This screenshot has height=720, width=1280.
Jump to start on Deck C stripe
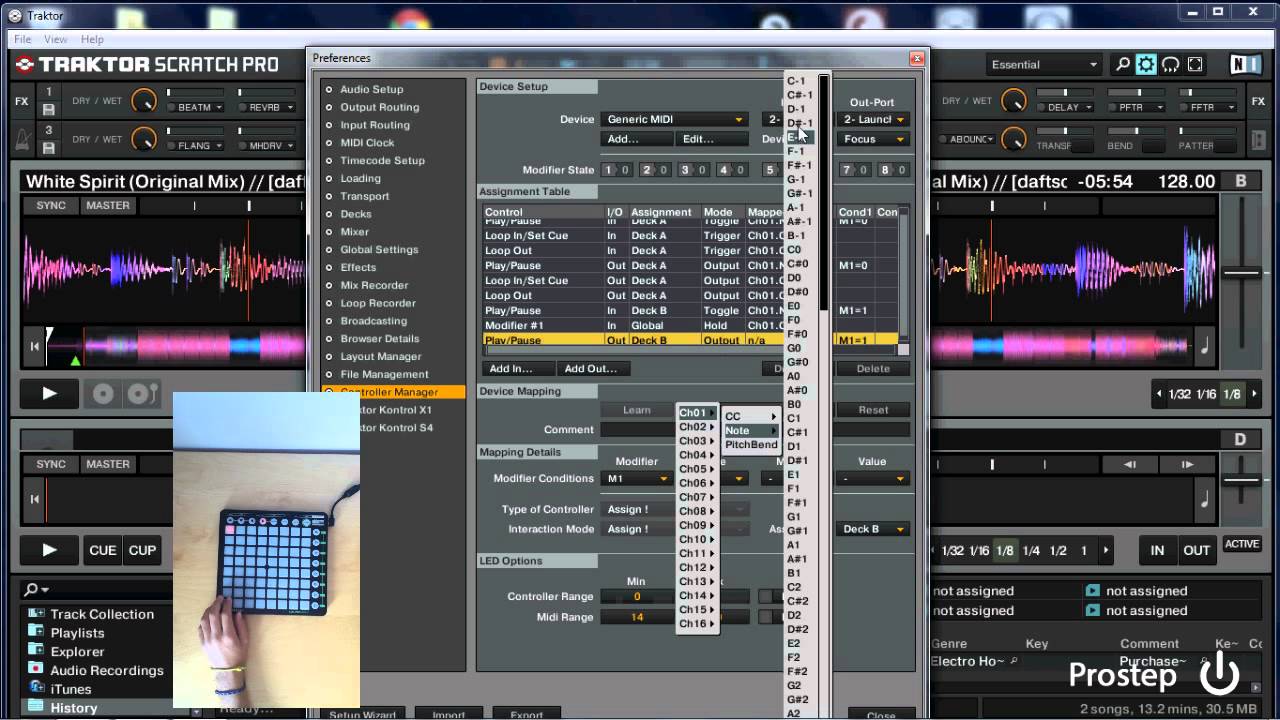click(35, 499)
